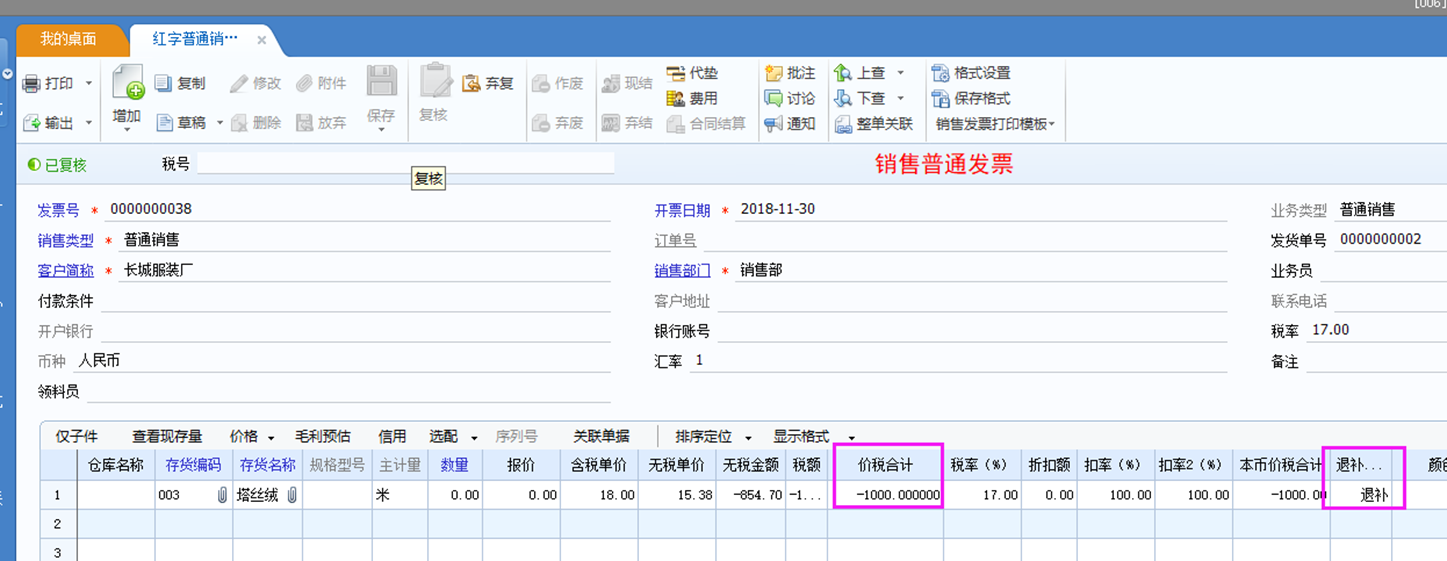
Task: Click the 仅子件 grid toolbar button
Action: (77, 436)
